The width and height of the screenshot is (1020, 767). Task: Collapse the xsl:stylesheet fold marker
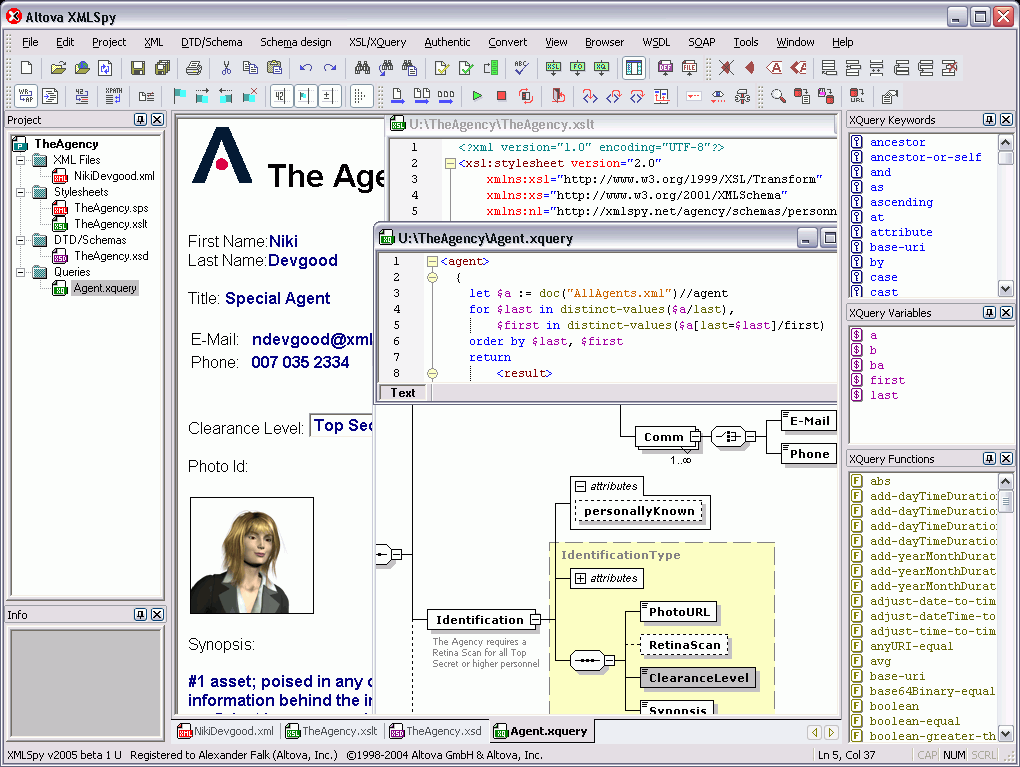[x=450, y=163]
